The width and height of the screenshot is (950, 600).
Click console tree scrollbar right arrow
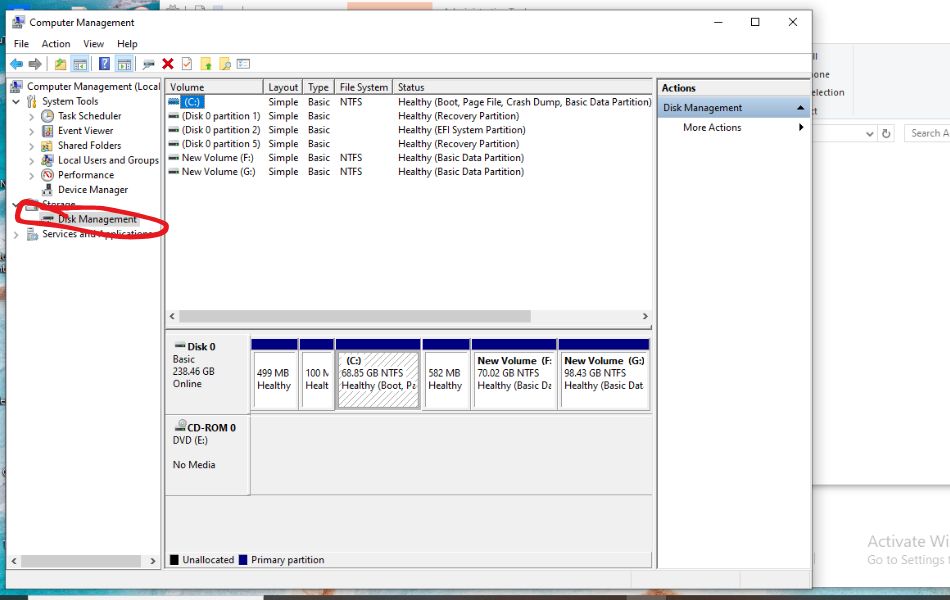(153, 561)
